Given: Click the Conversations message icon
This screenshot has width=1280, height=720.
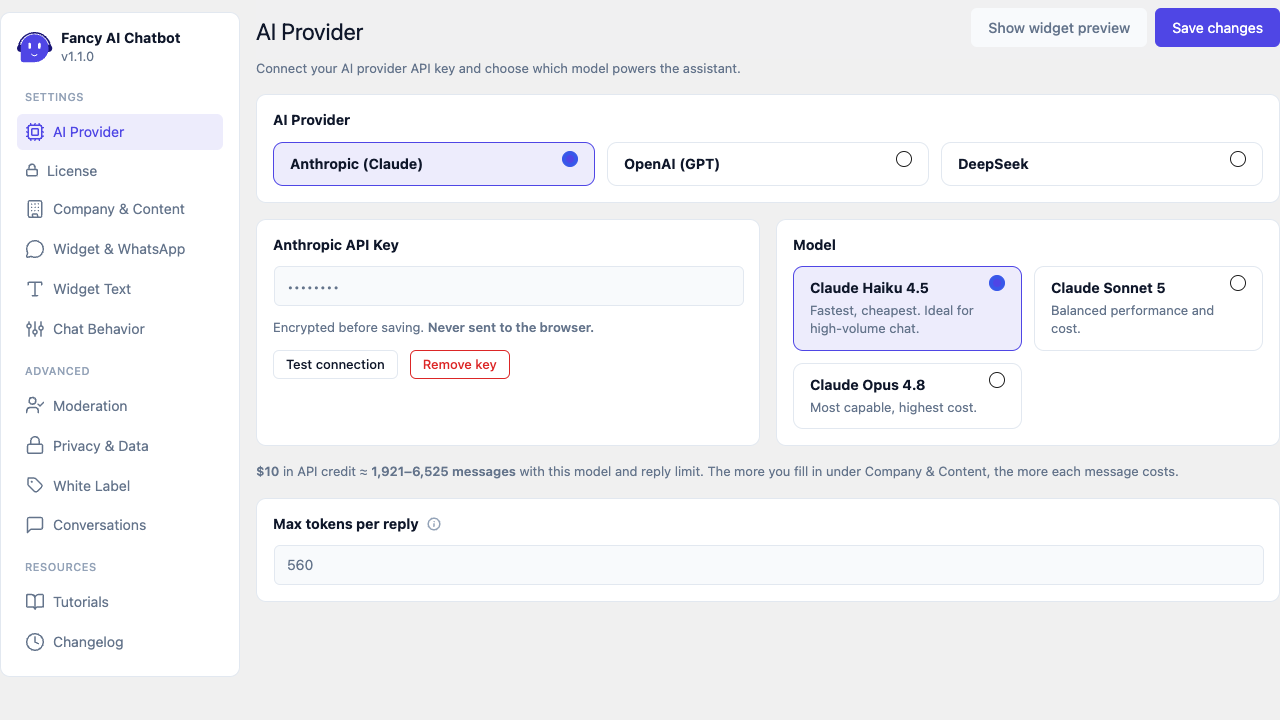Looking at the screenshot, I should tap(35, 525).
